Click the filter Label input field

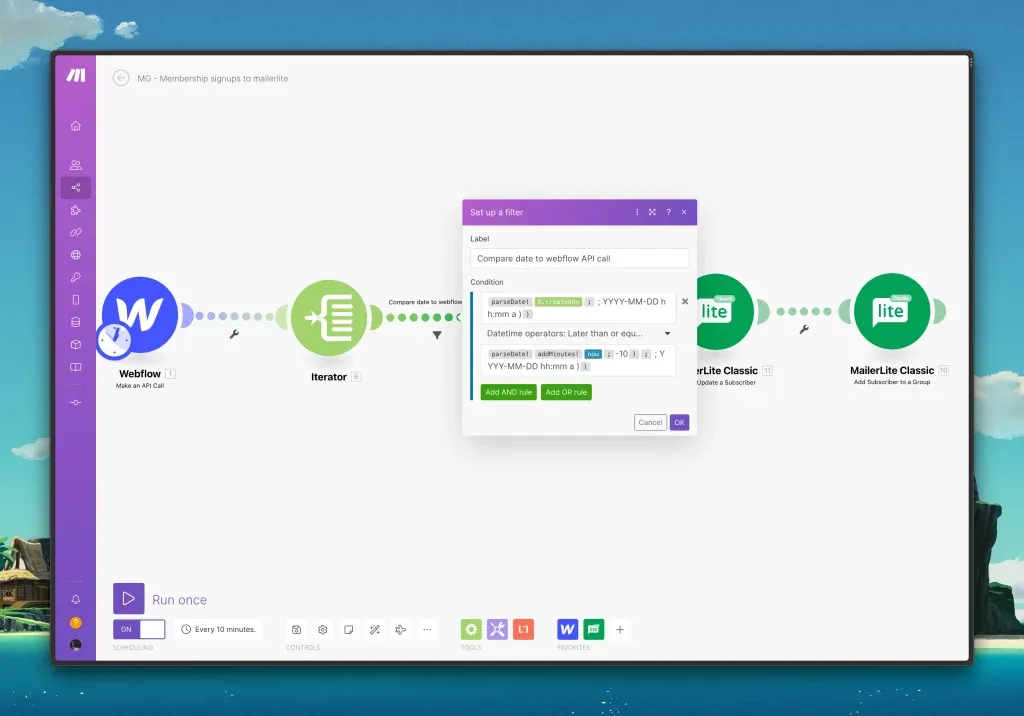579,258
